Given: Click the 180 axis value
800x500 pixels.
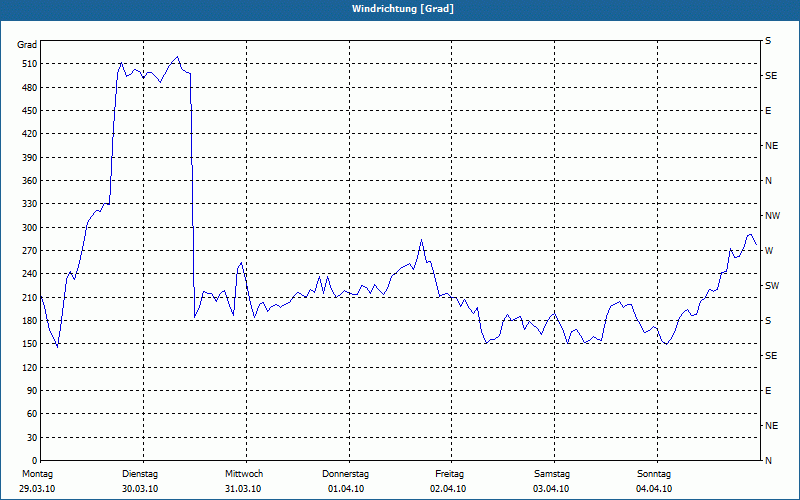Looking at the screenshot, I should point(29,321).
